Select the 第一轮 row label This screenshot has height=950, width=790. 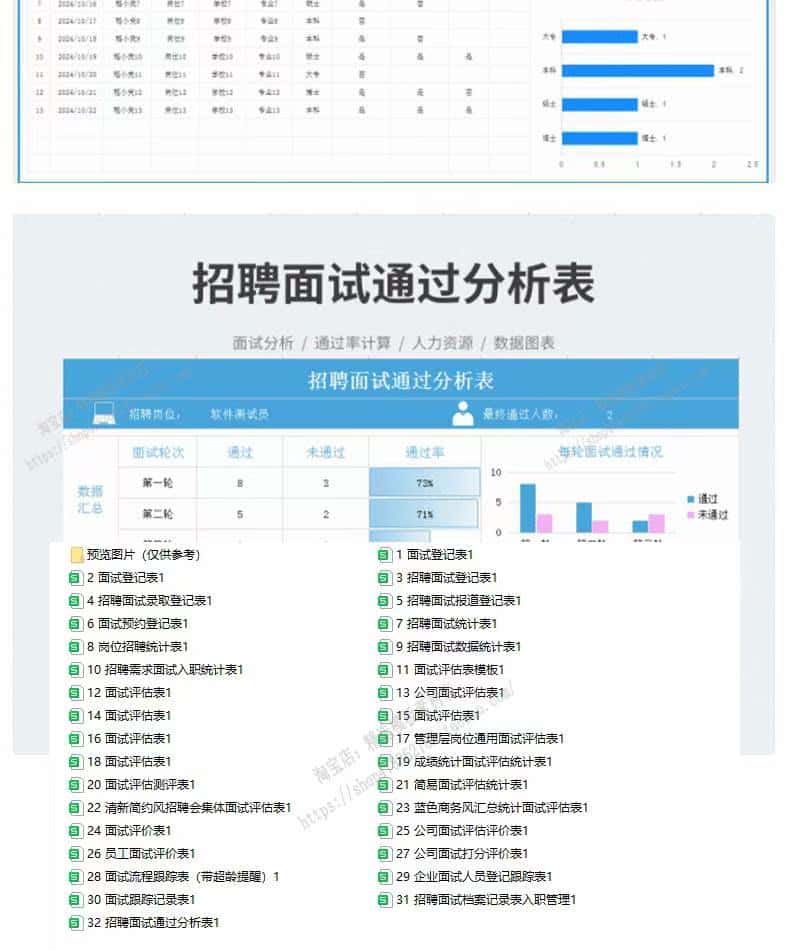coord(158,483)
